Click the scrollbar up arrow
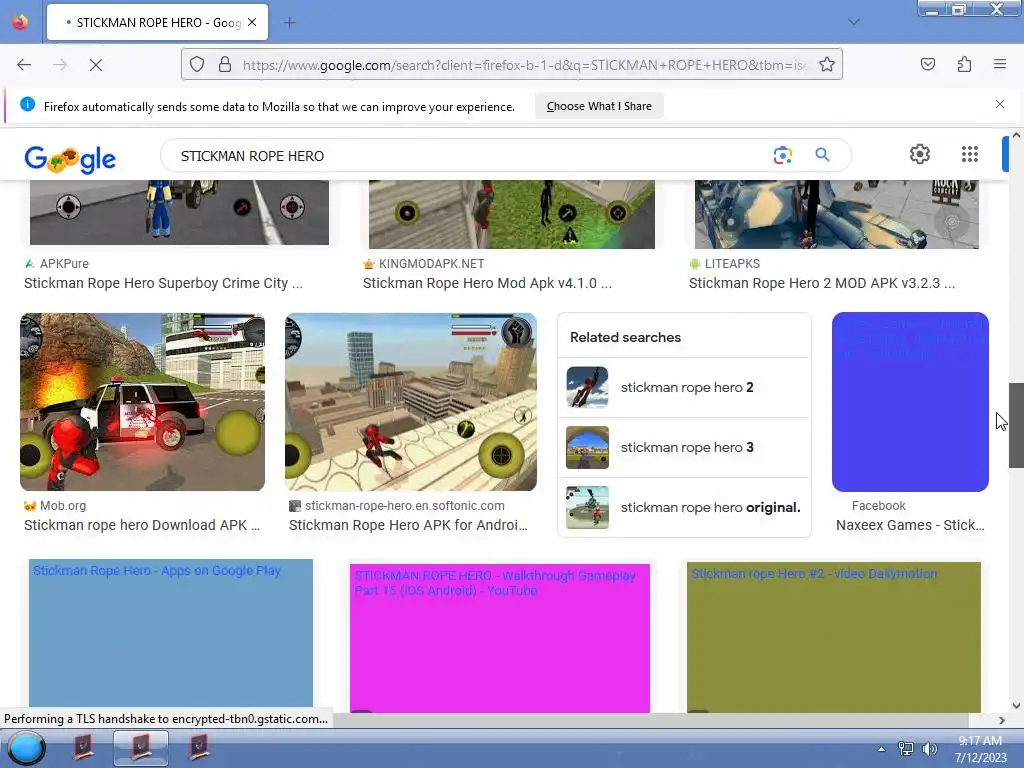1024x768 pixels. click(1016, 135)
